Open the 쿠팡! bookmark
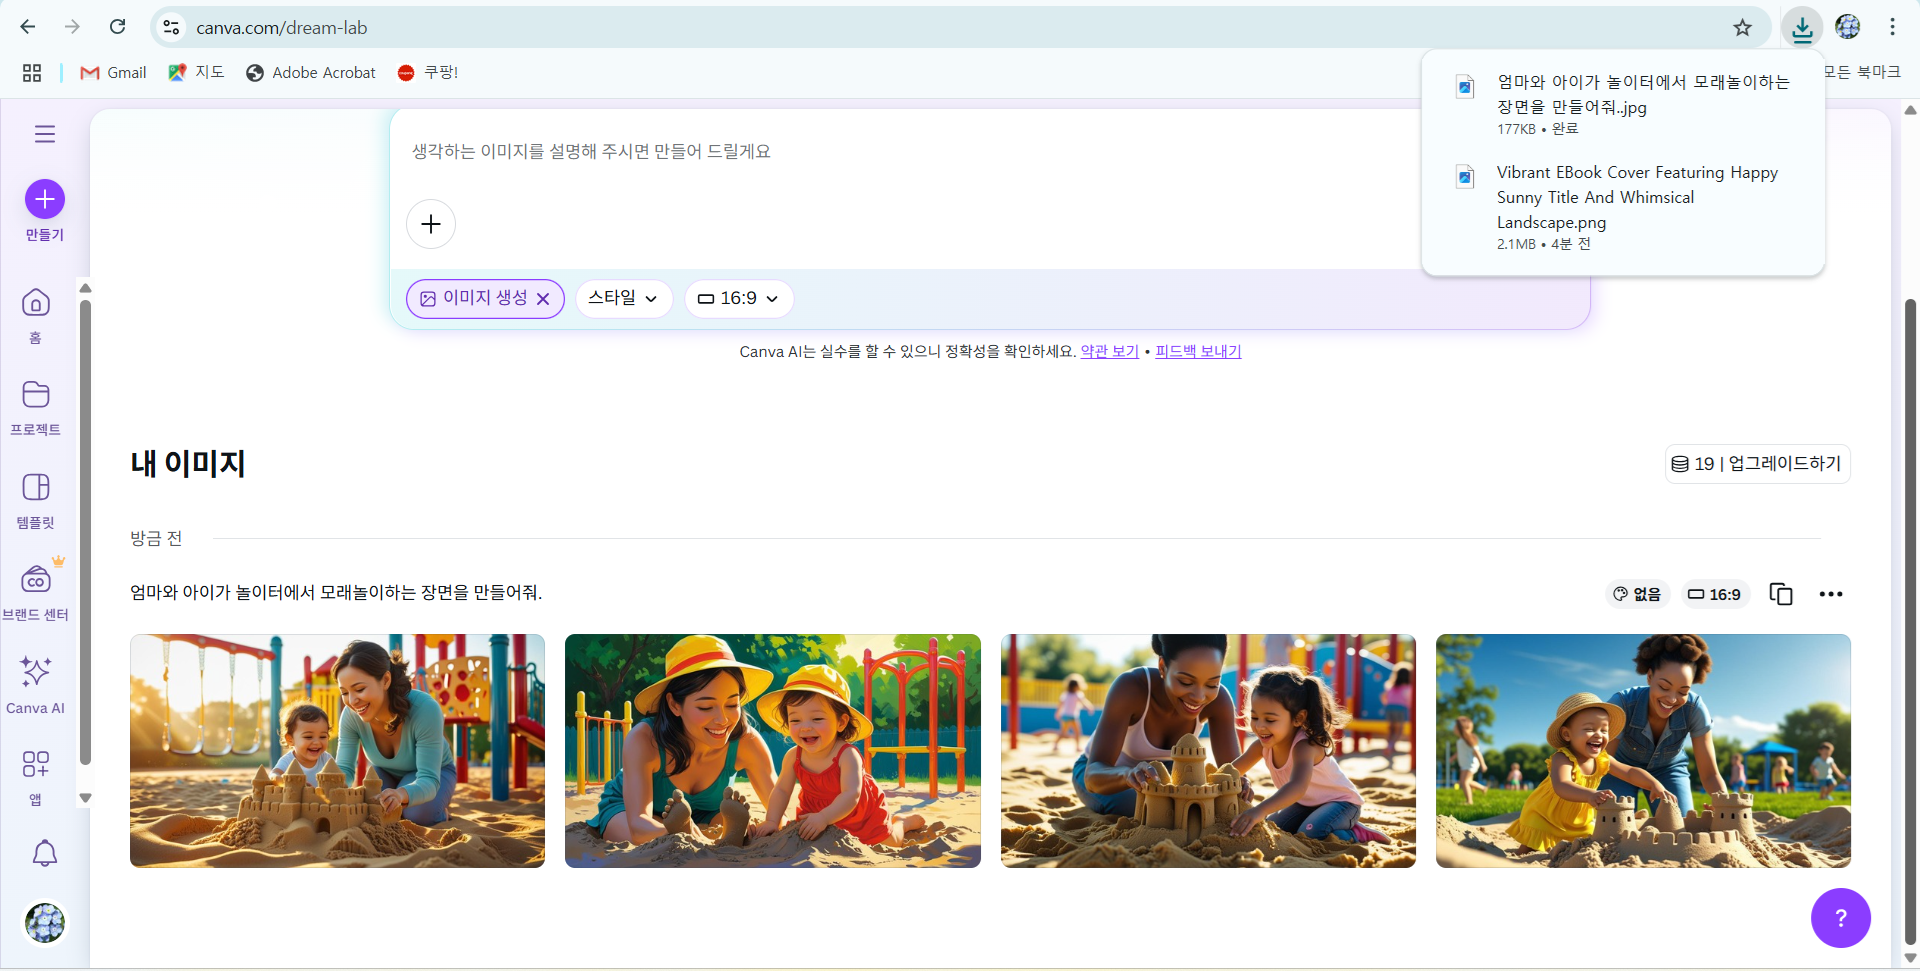 [428, 73]
